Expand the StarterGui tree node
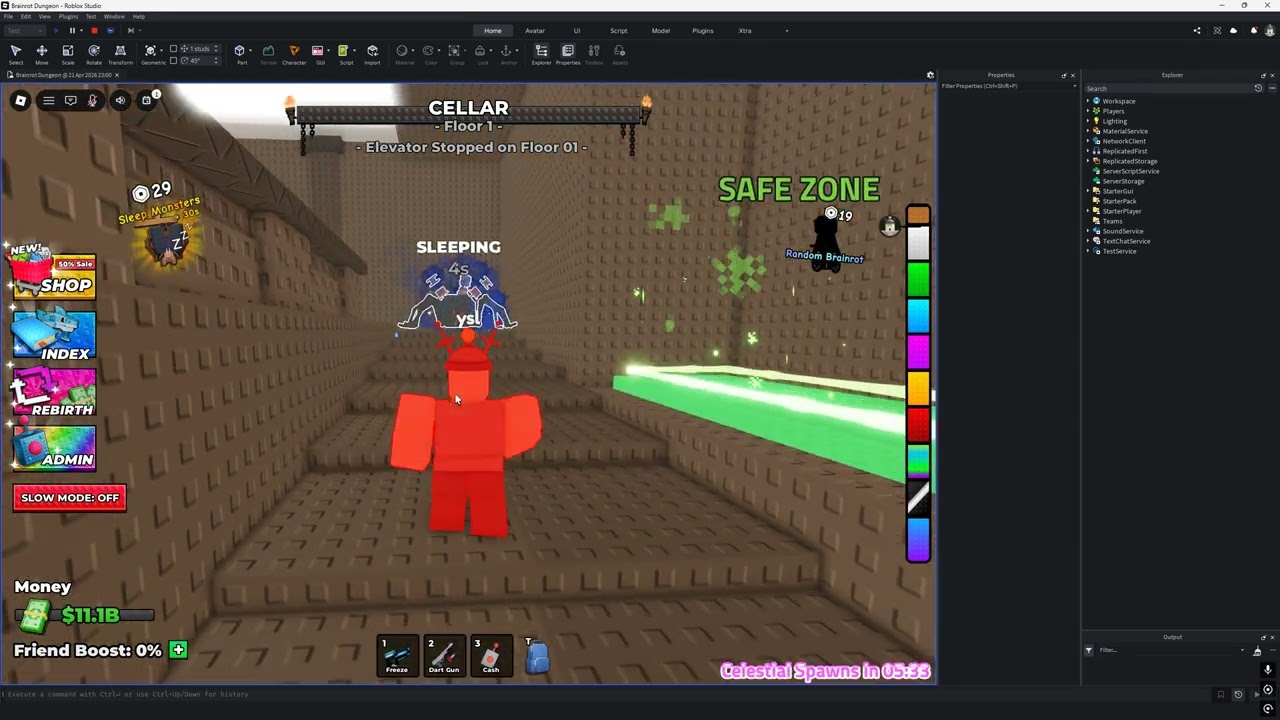 point(1089,191)
